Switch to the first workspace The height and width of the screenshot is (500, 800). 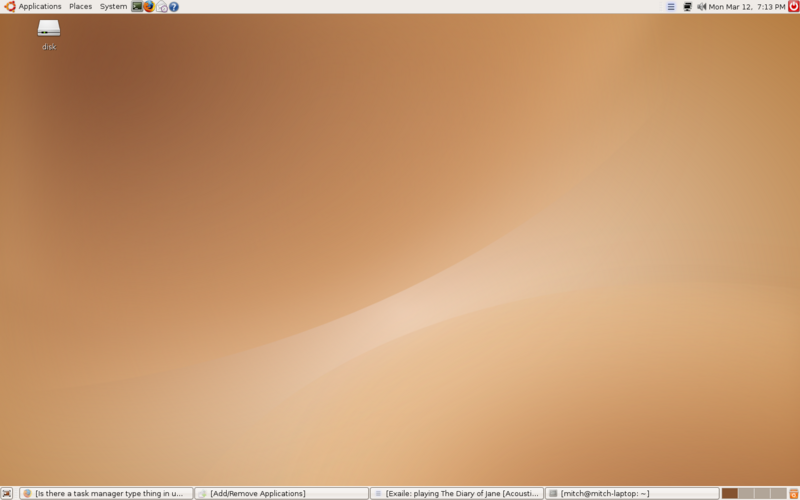coord(730,493)
